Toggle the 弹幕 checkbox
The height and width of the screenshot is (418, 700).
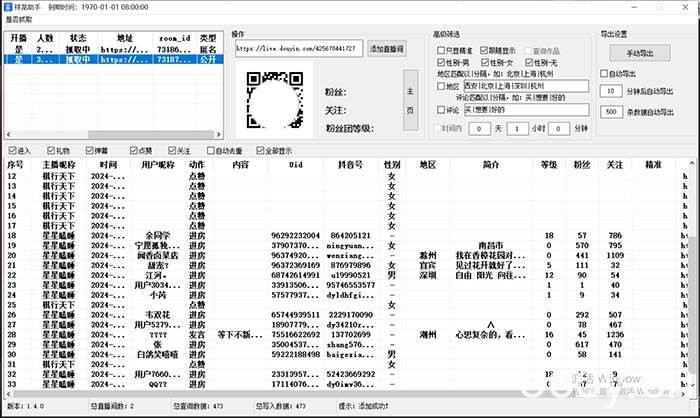click(96, 151)
